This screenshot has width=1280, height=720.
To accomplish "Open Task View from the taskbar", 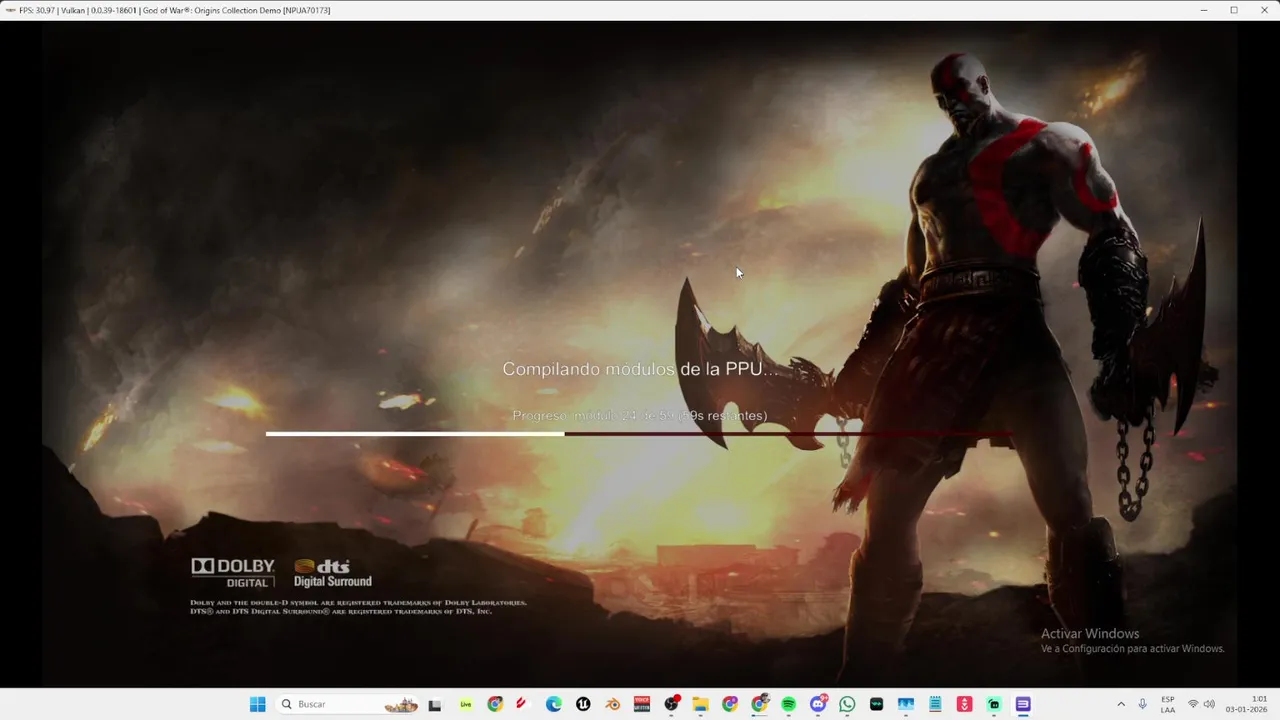I will pyautogui.click(x=435, y=704).
